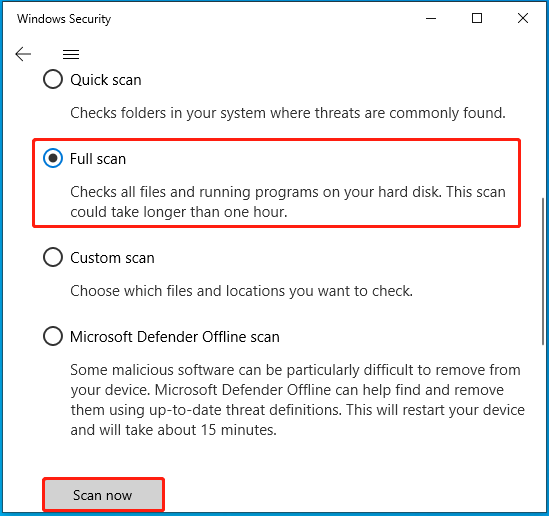Select the Quick scan radio circle
This screenshot has height=516, width=549.
(x=53, y=79)
